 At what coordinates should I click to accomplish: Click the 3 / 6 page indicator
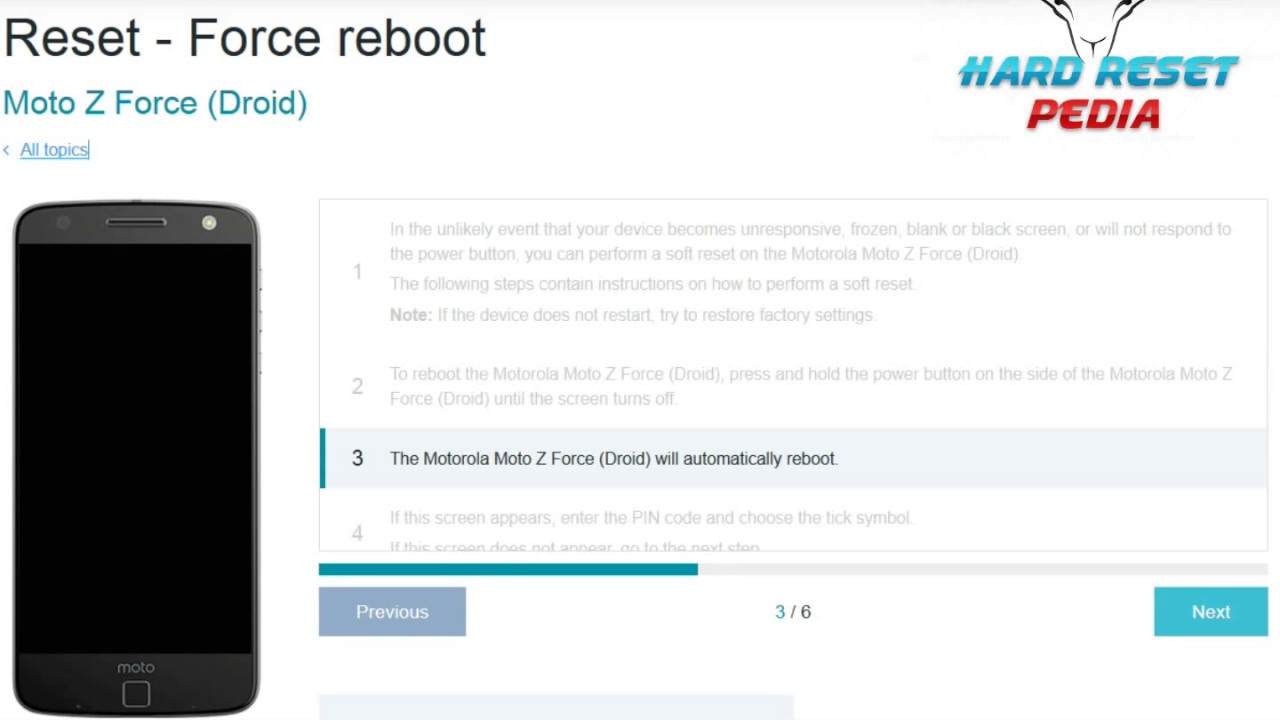point(793,612)
